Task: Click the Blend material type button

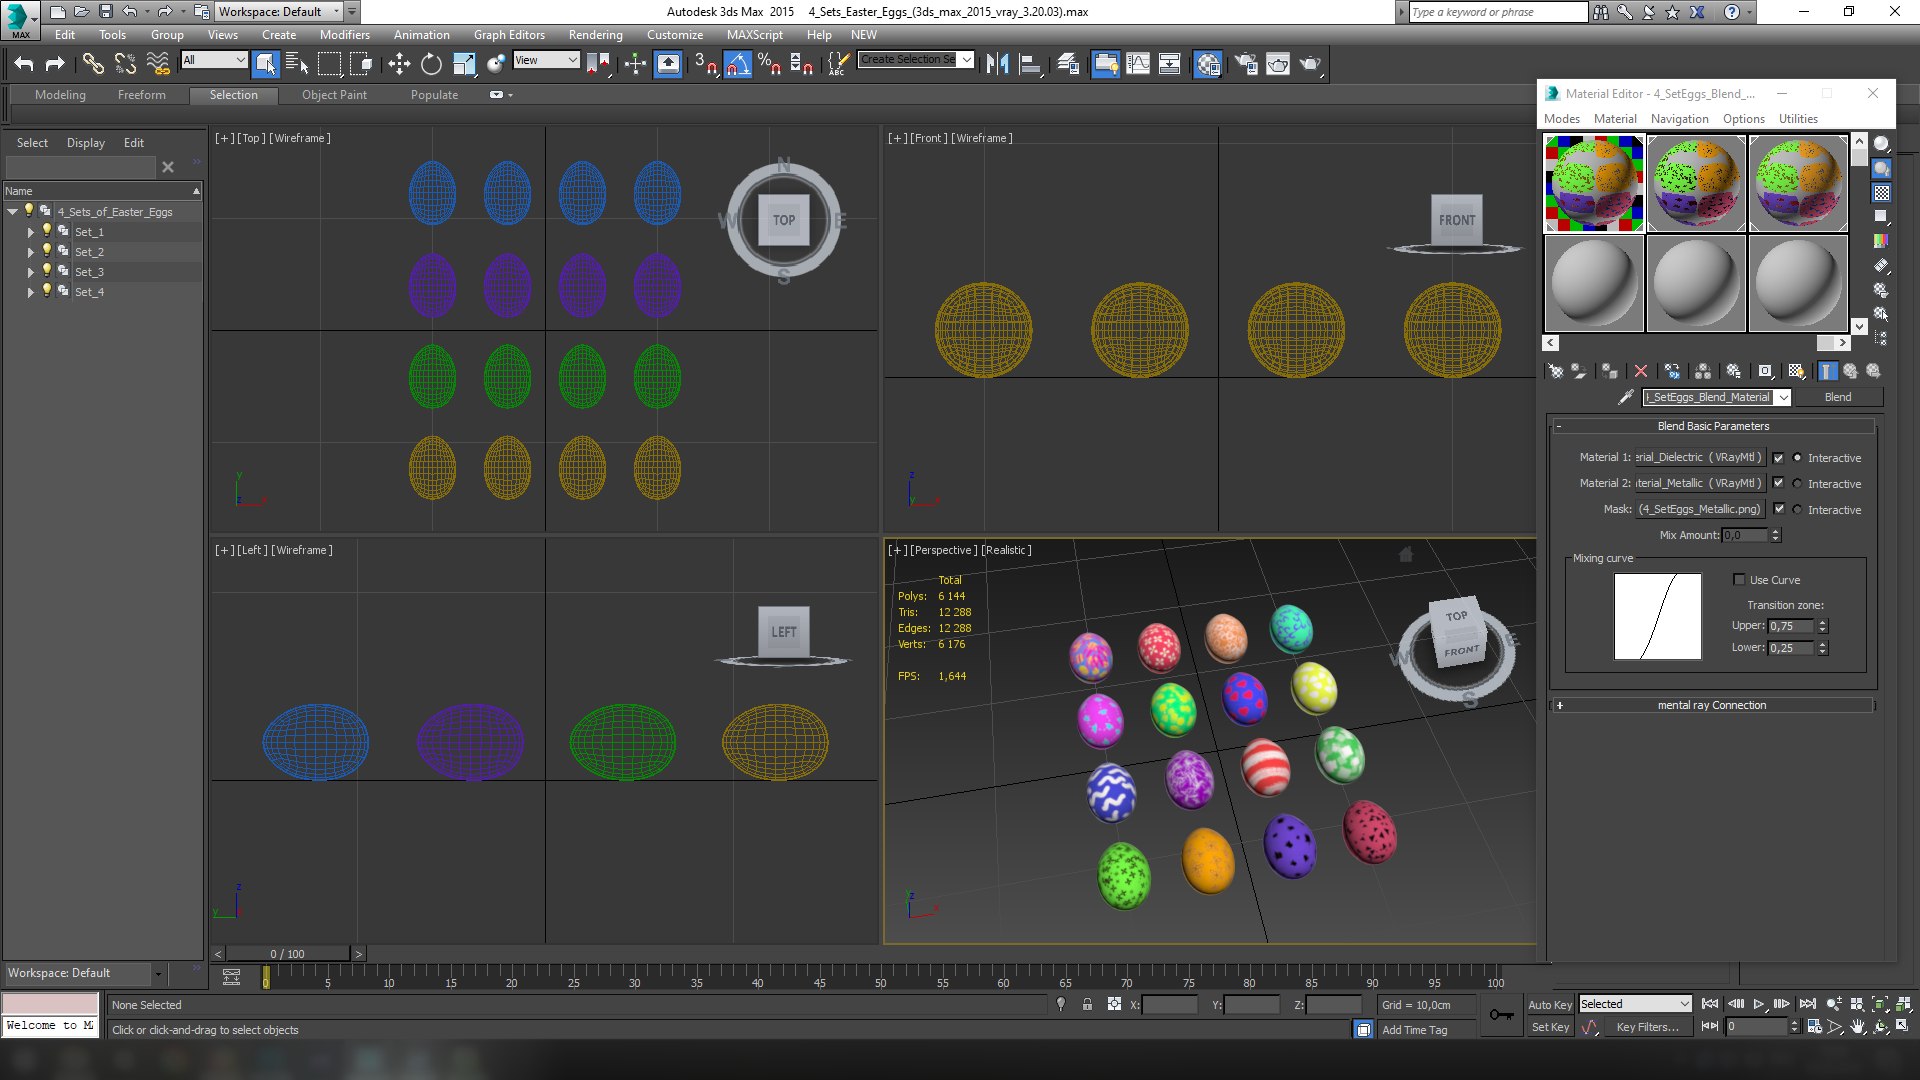Action: (1838, 397)
